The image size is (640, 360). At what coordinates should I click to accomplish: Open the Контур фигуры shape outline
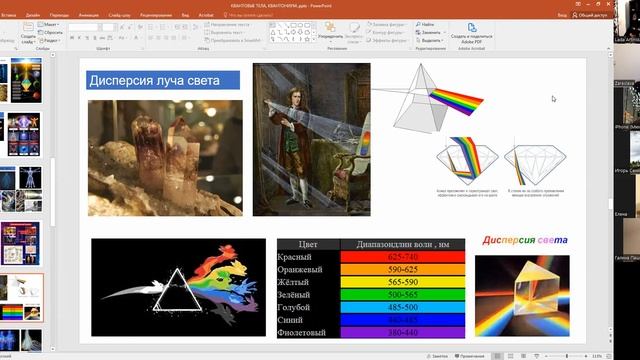[386, 32]
